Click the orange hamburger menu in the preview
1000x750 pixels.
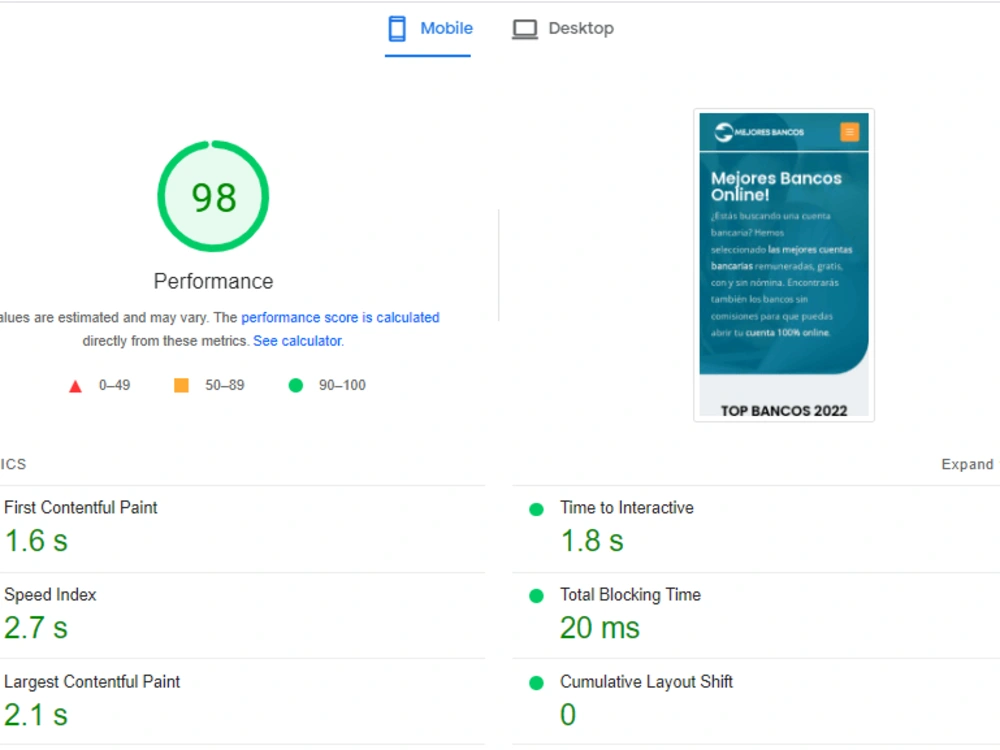tap(849, 132)
